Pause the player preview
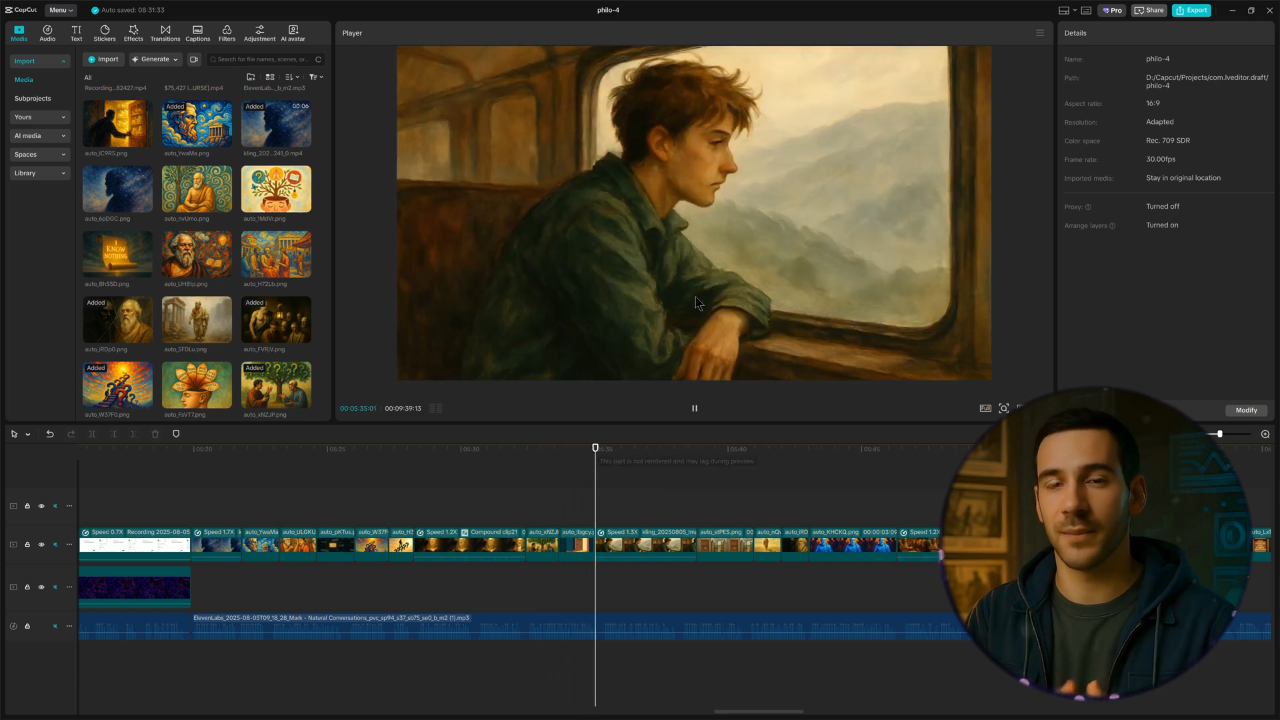 pyautogui.click(x=694, y=408)
